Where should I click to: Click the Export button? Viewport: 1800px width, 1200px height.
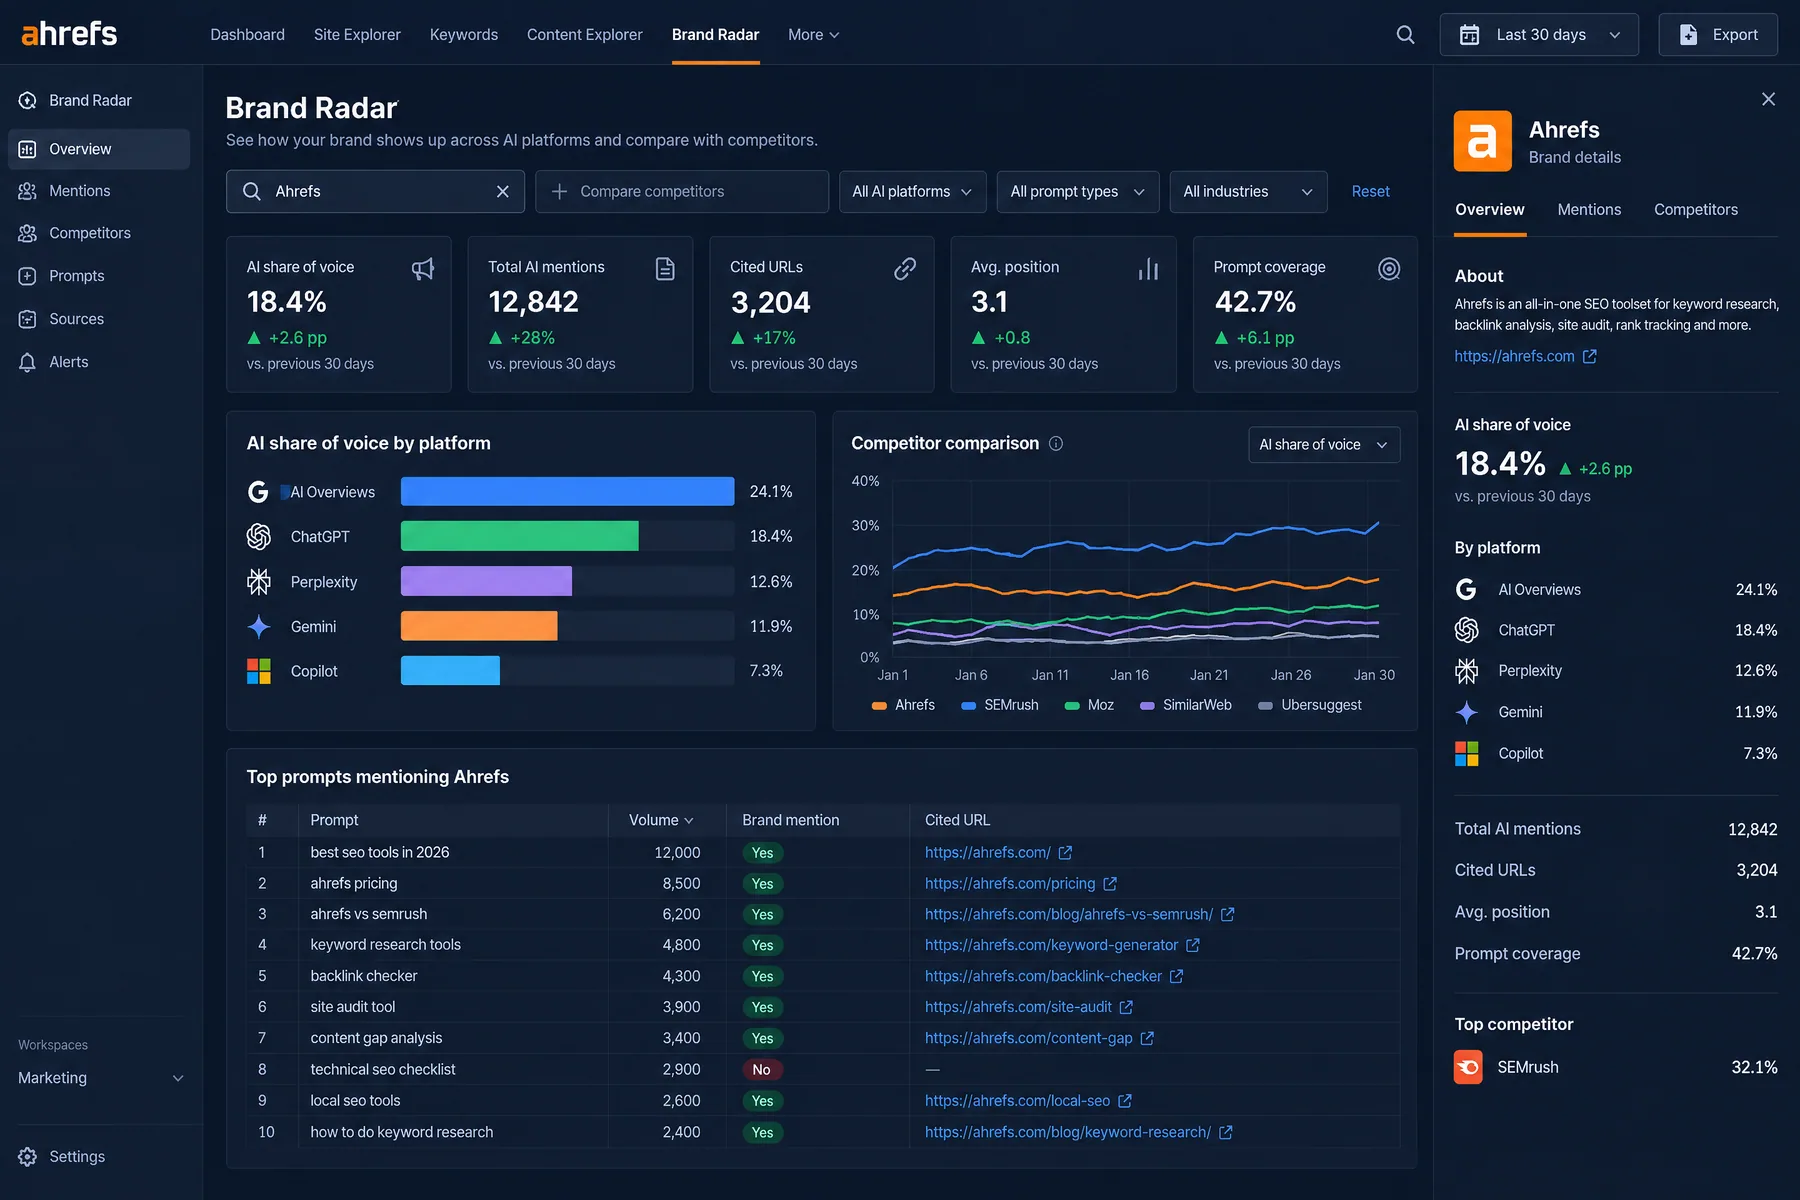(x=1718, y=35)
